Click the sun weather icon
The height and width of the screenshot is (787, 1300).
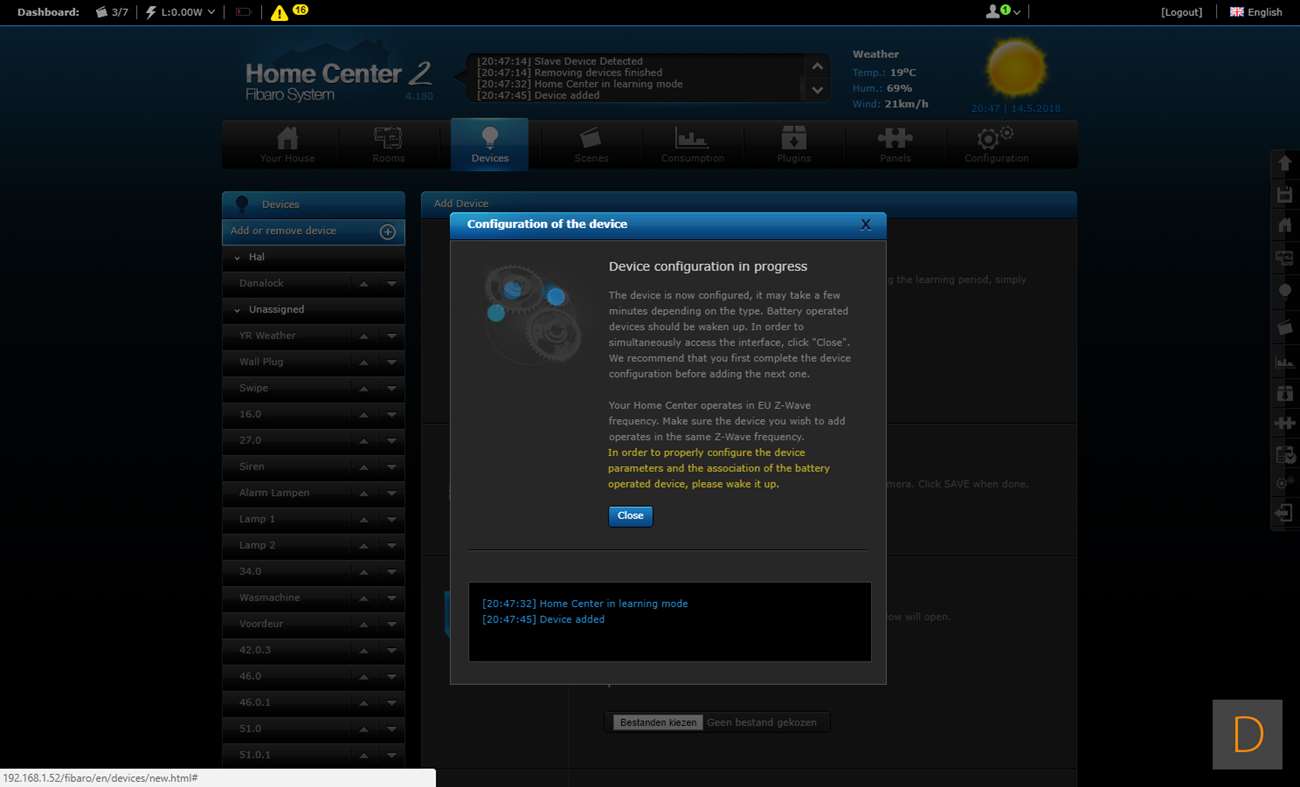pyautogui.click(x=1016, y=68)
